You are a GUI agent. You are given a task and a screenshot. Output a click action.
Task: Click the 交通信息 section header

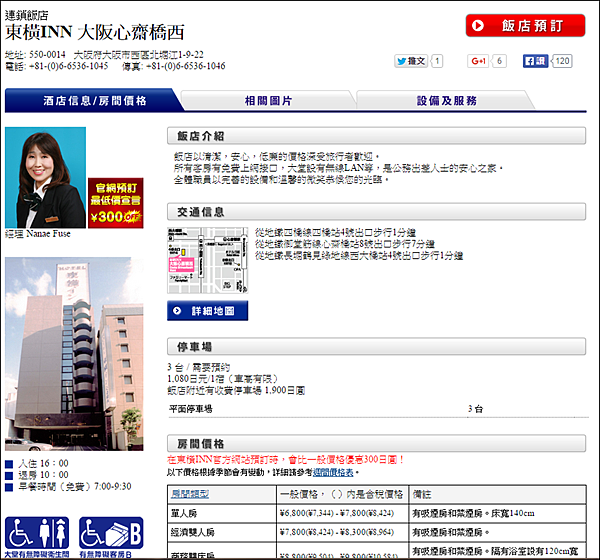376,212
